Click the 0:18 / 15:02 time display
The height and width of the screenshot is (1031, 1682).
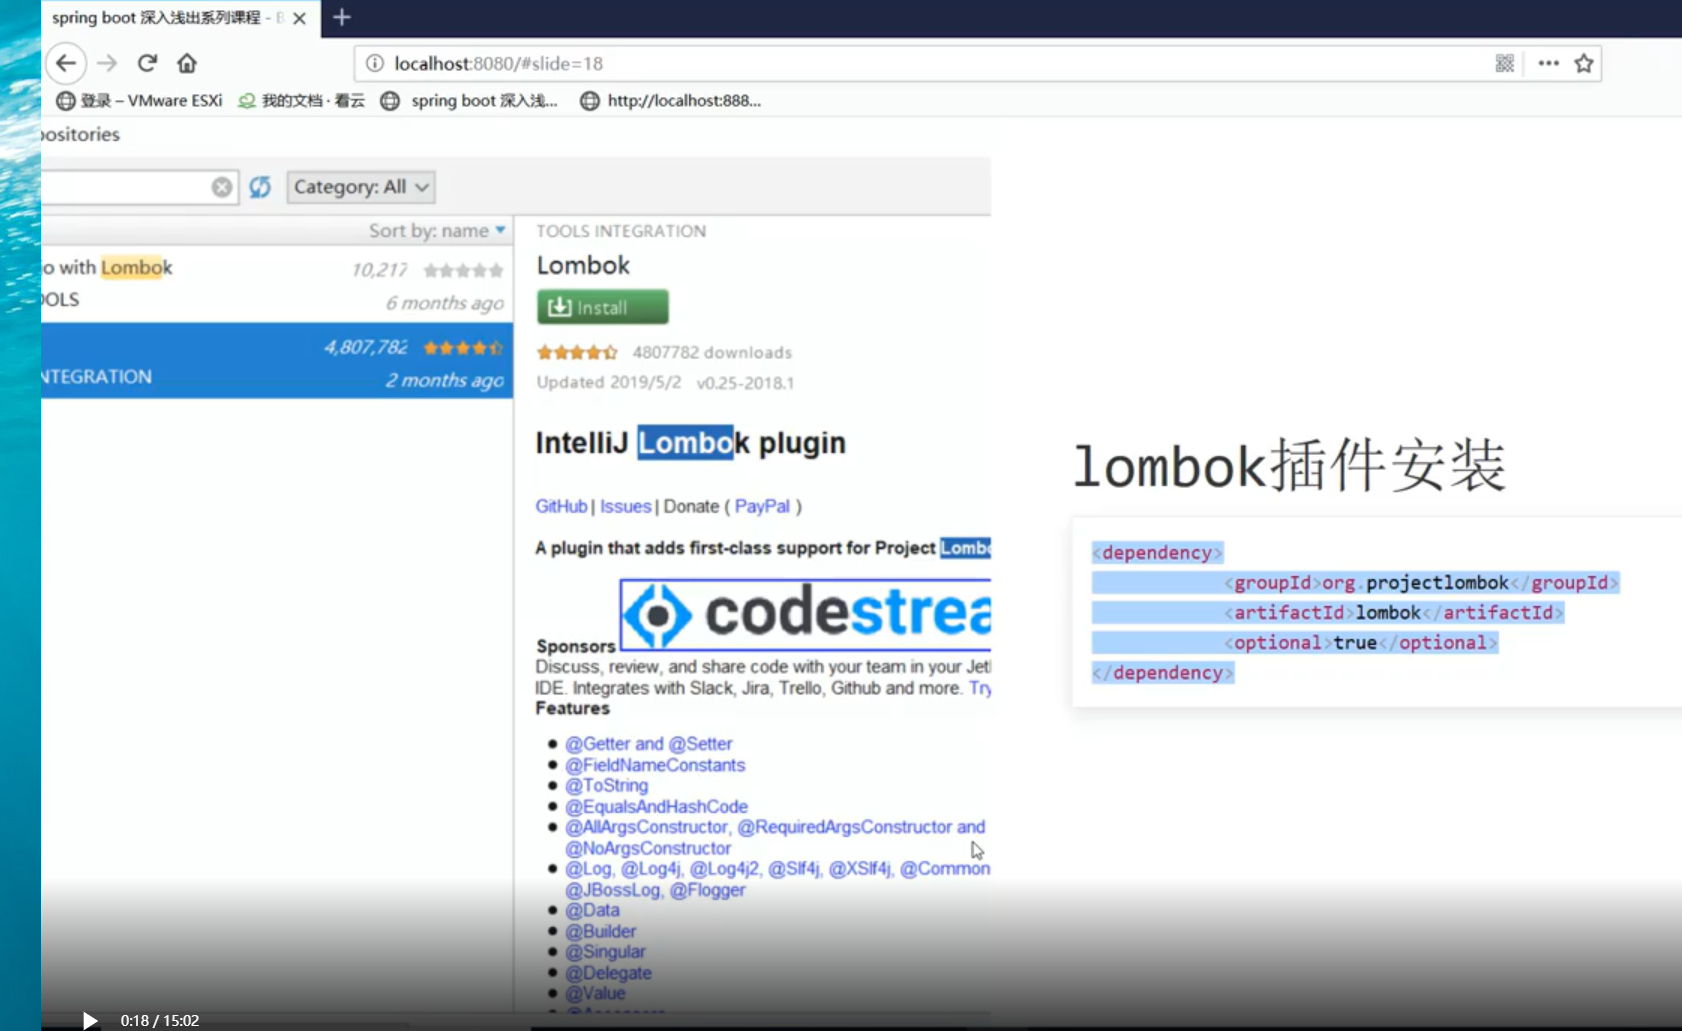160,1021
